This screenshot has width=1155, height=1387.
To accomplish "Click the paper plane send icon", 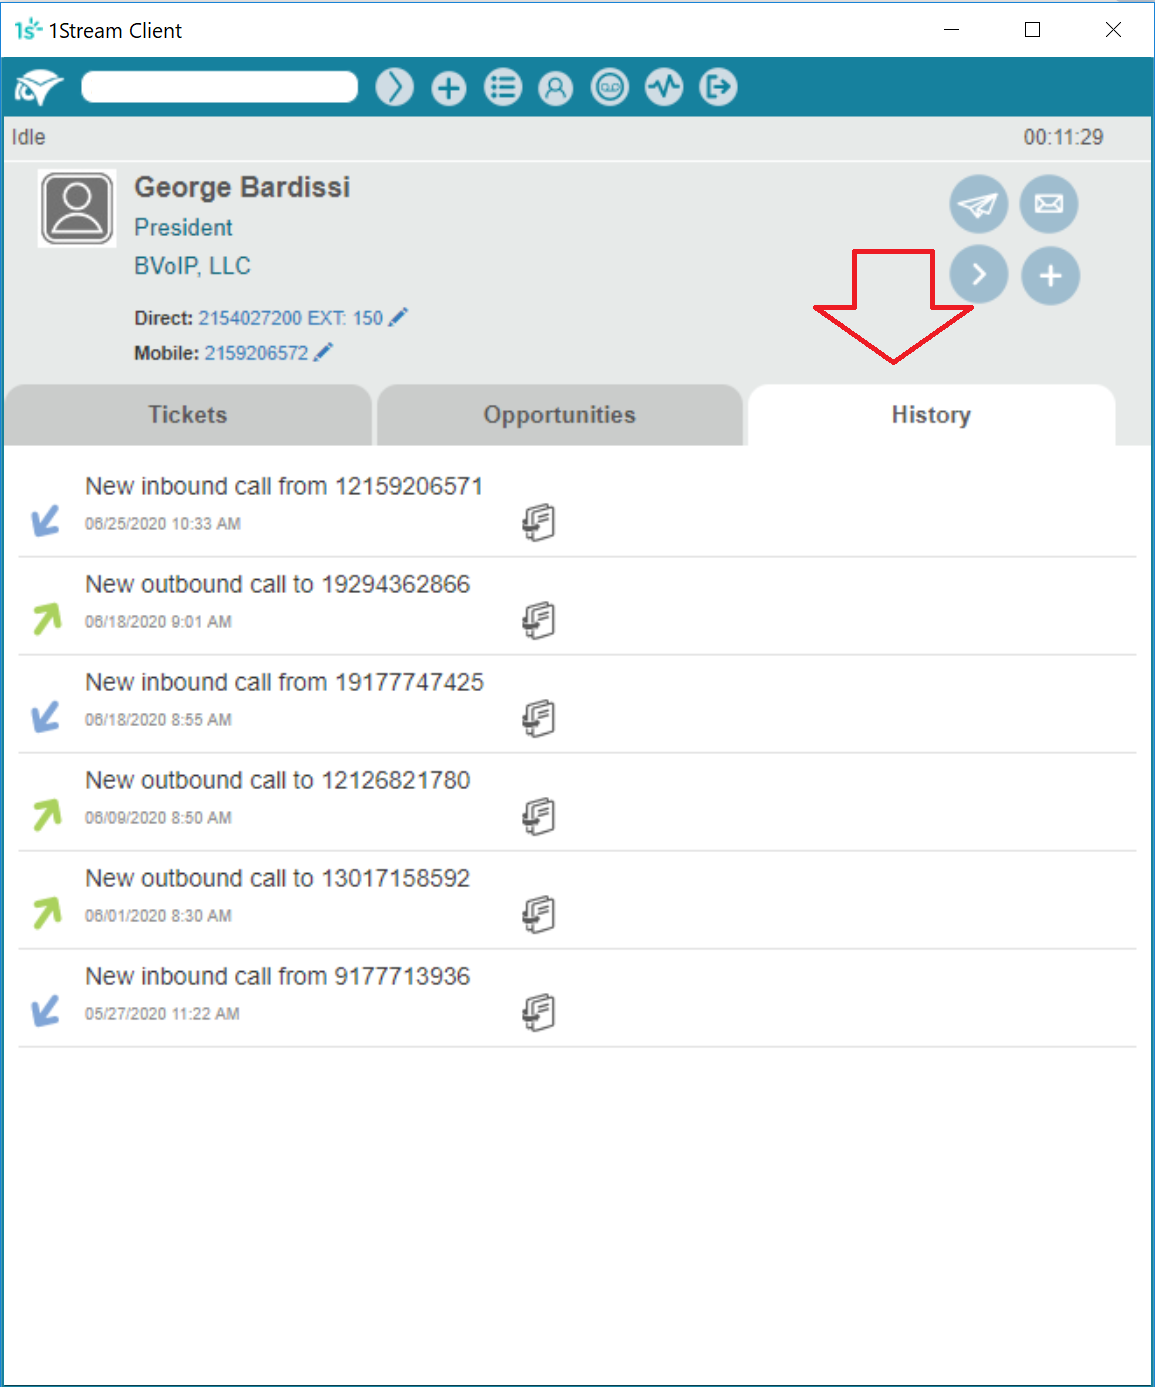I will coord(978,204).
